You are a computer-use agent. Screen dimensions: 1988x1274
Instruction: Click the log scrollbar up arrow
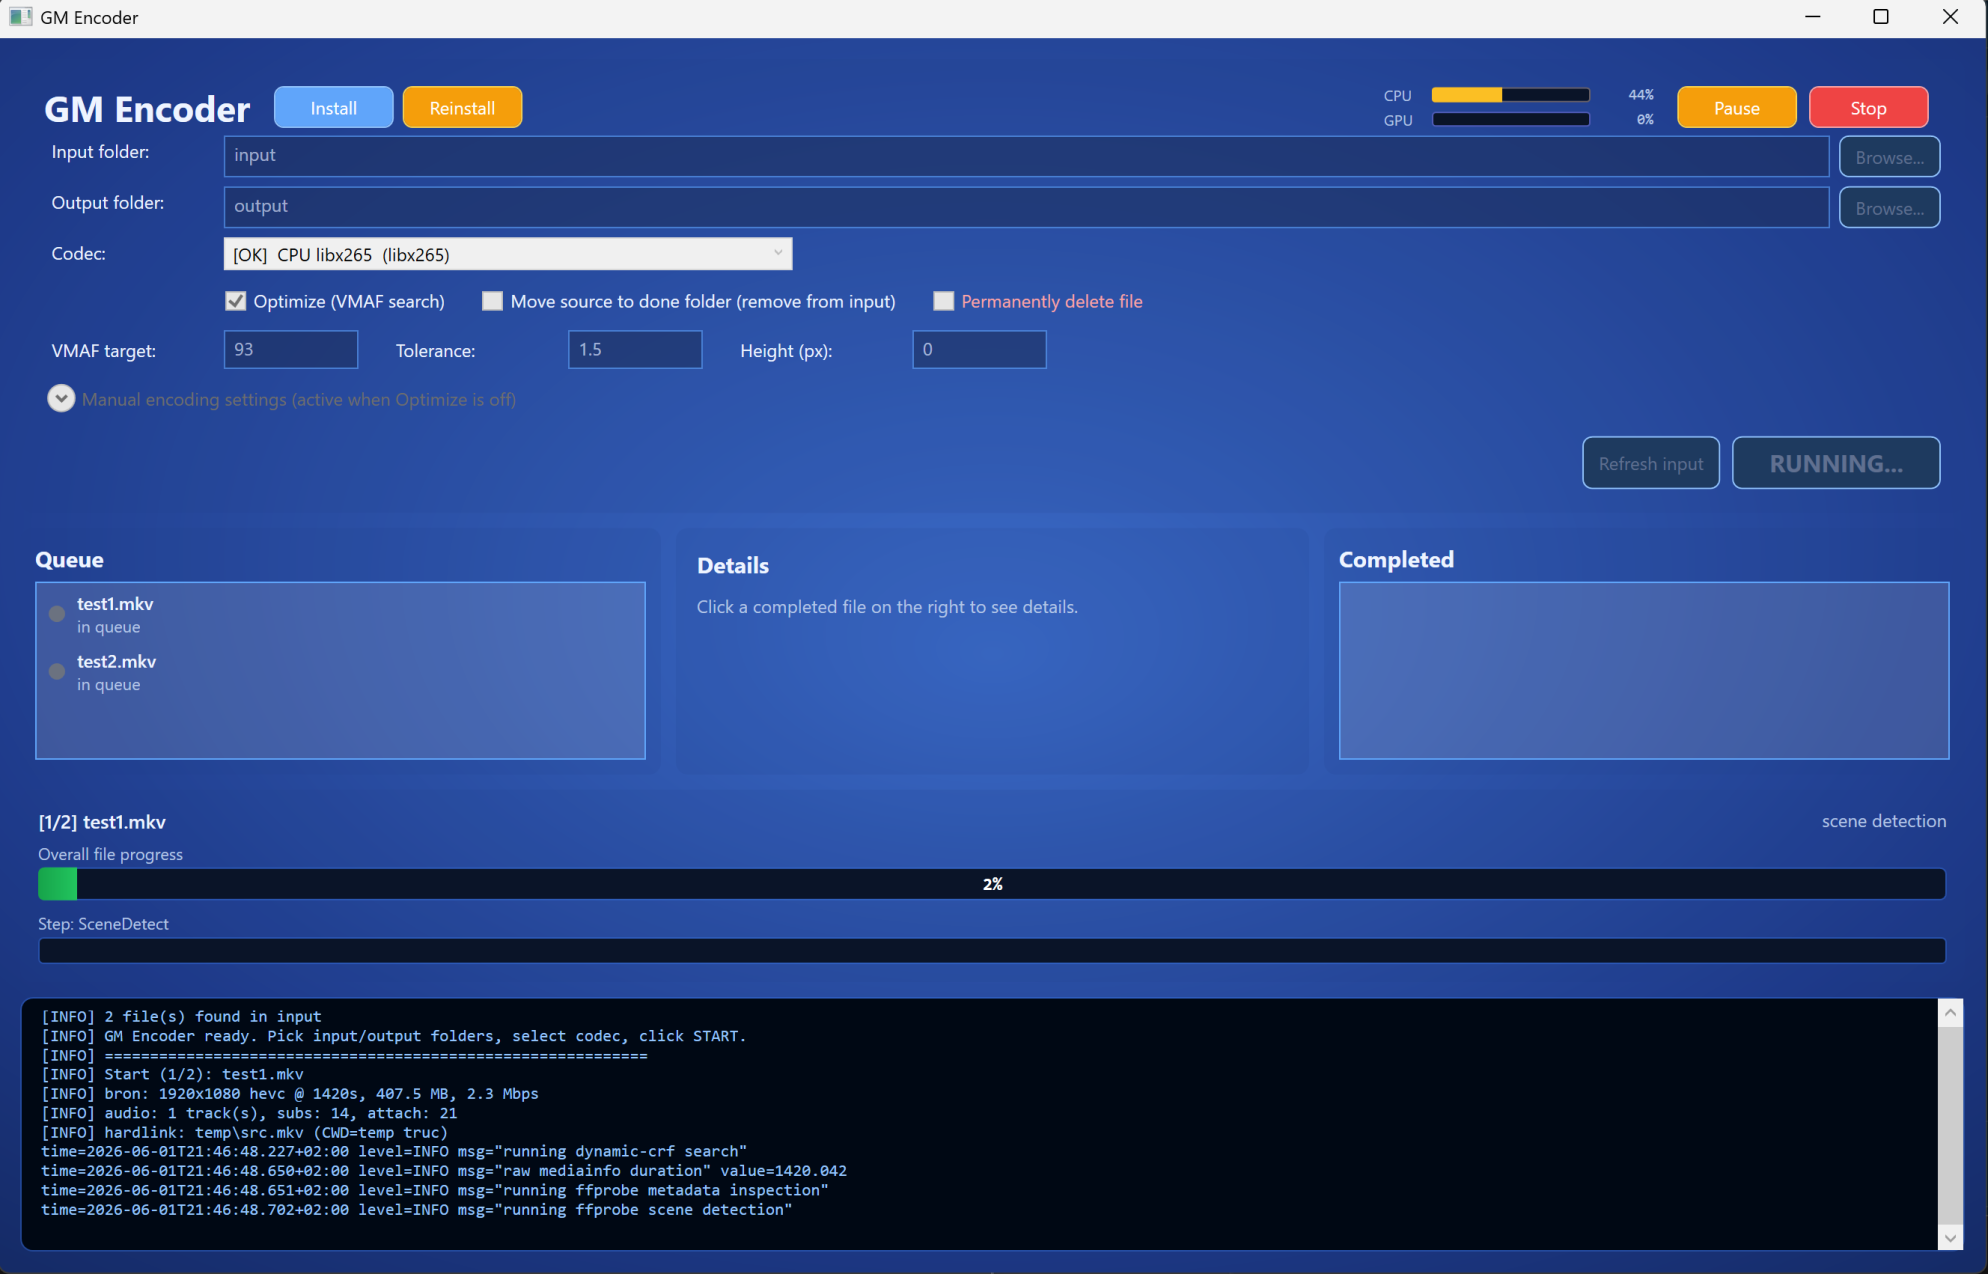pyautogui.click(x=1950, y=1013)
